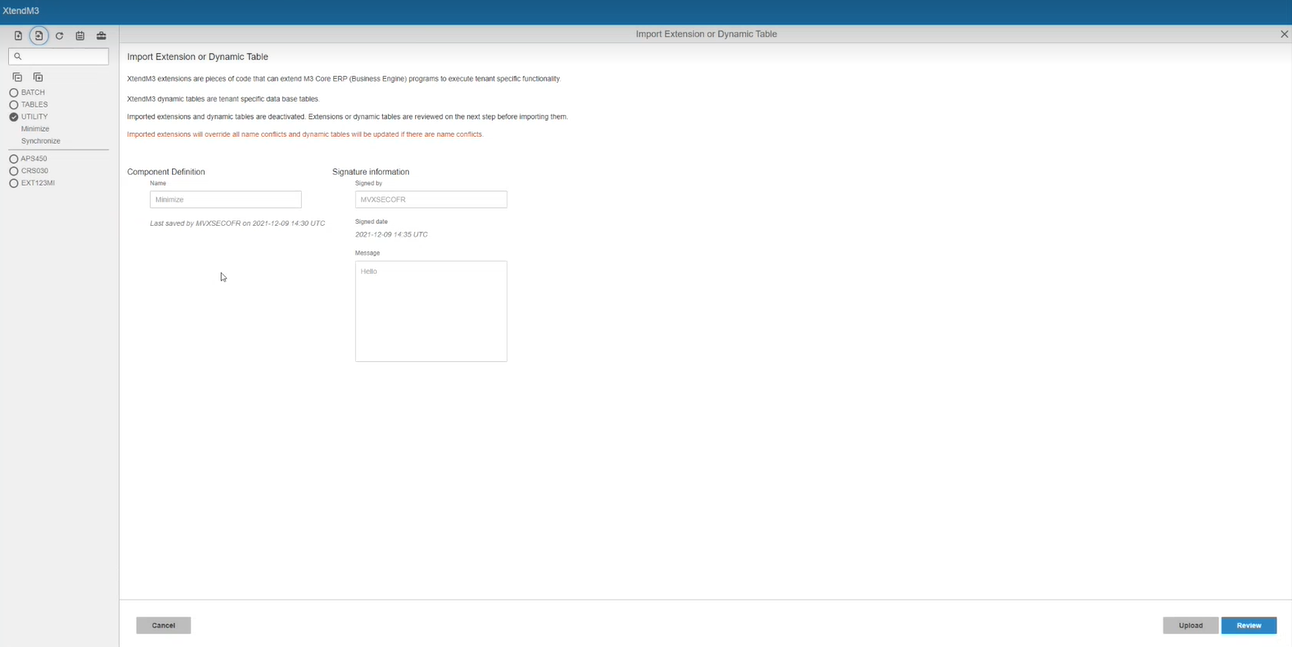Click the collapse all icon
The height and width of the screenshot is (647, 1292).
pyautogui.click(x=17, y=77)
